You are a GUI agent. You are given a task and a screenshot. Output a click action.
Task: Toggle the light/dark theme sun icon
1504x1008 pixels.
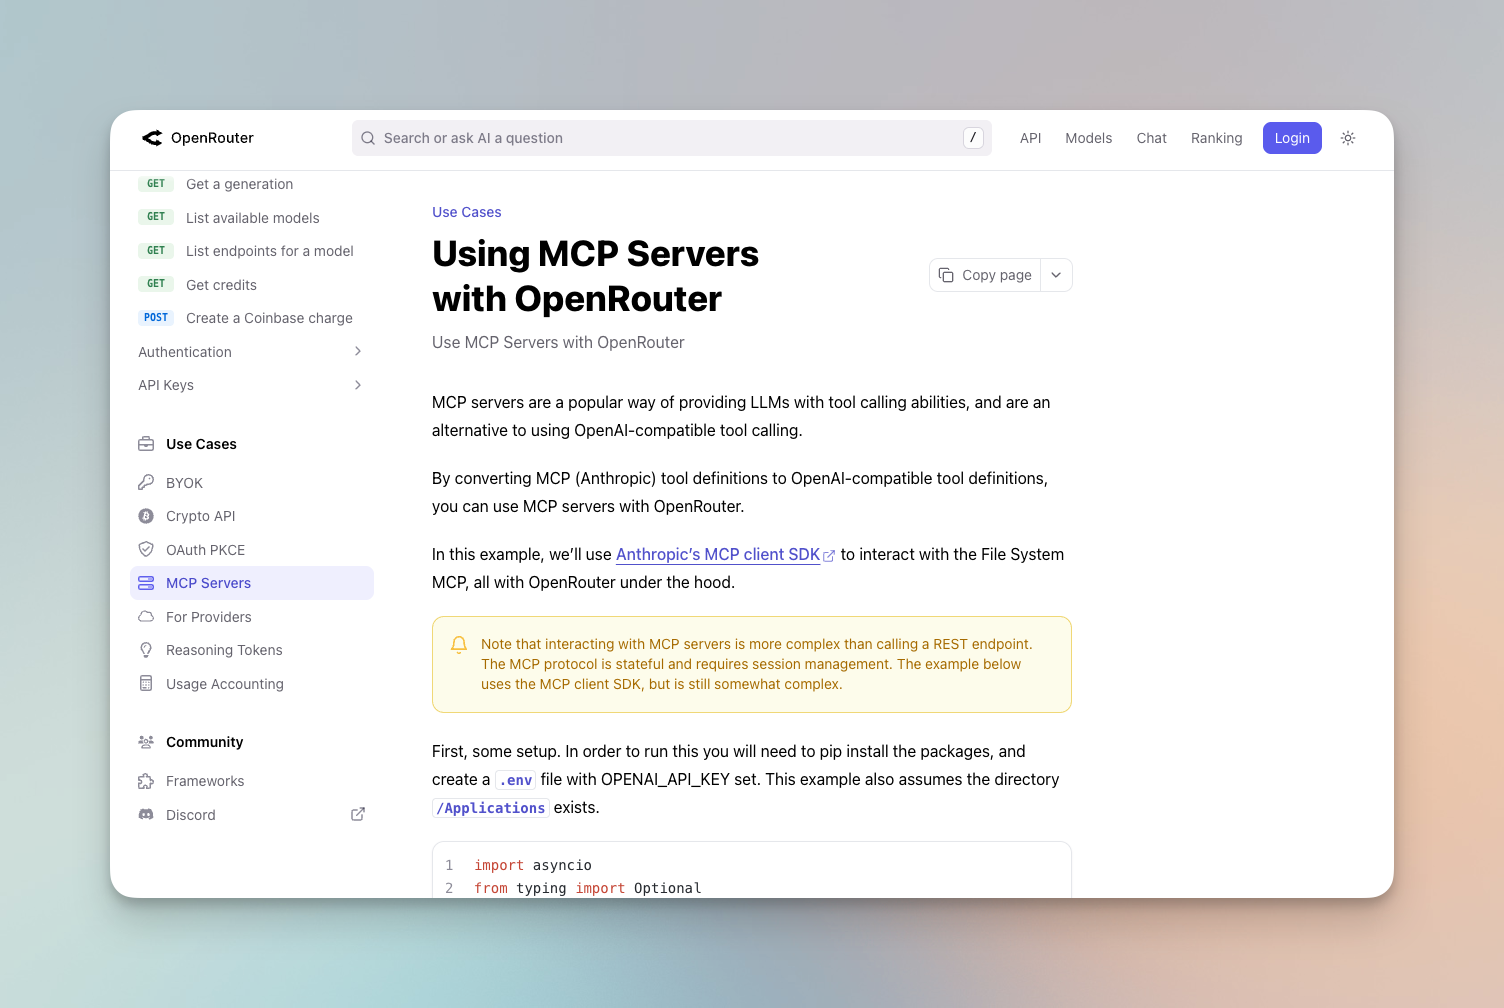[x=1348, y=138]
